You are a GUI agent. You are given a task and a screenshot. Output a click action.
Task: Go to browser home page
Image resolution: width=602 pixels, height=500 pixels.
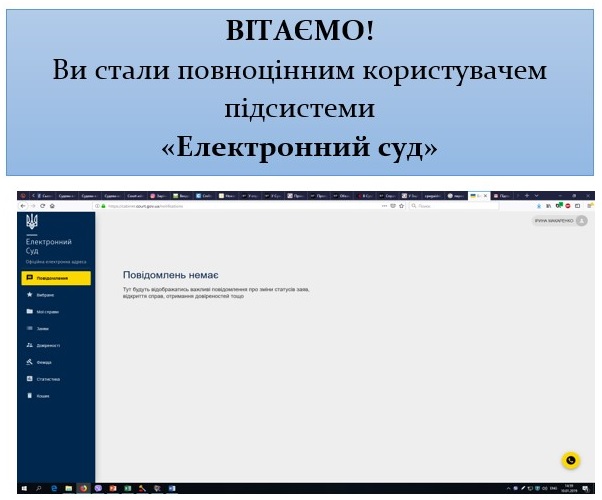(x=51, y=205)
